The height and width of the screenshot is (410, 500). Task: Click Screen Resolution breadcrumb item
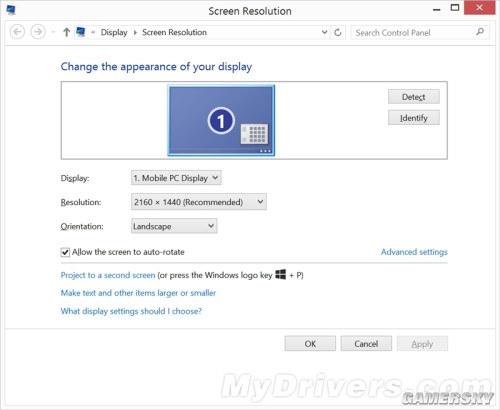pyautogui.click(x=174, y=32)
